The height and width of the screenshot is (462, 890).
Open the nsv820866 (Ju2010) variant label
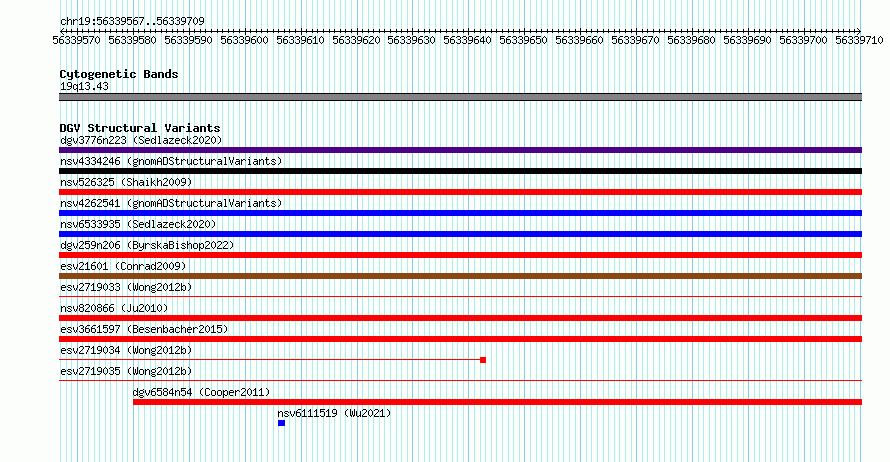click(114, 308)
